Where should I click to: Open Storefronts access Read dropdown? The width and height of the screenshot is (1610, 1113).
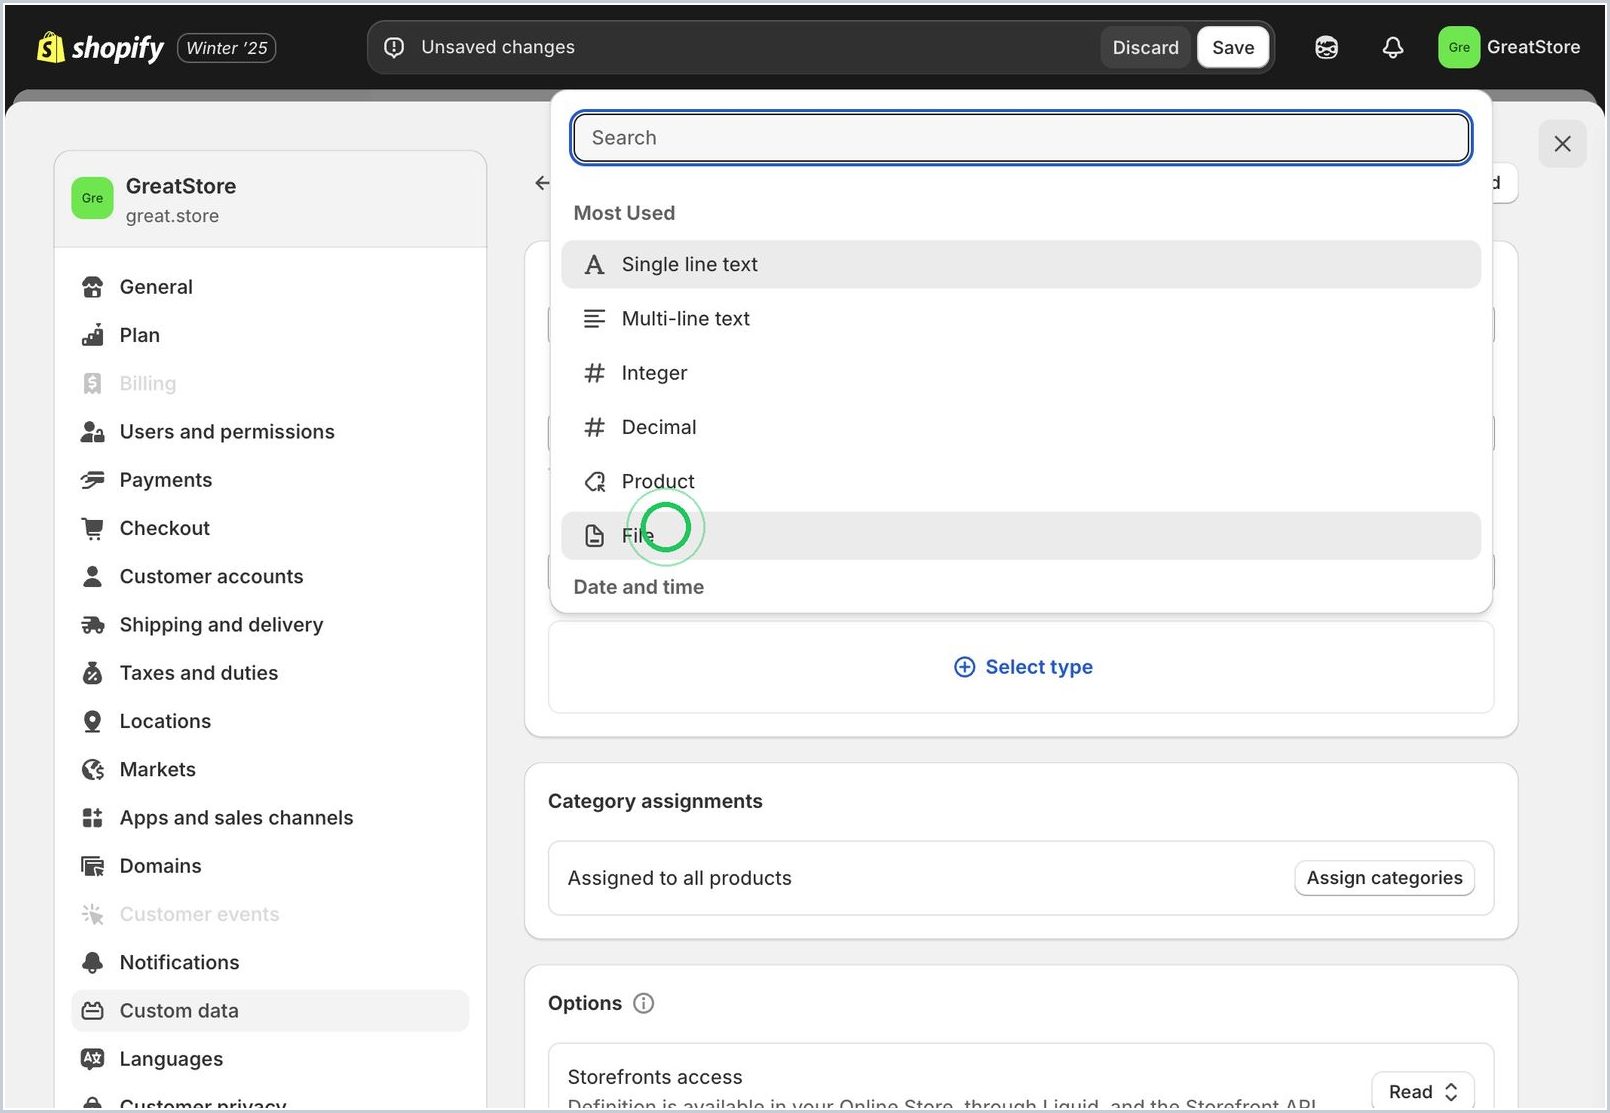click(x=1423, y=1092)
